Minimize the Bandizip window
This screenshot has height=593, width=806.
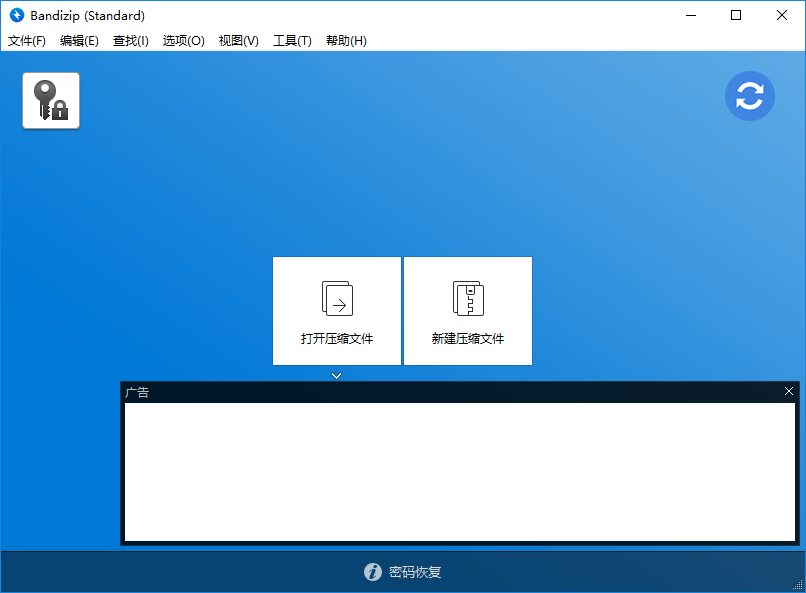[690, 15]
